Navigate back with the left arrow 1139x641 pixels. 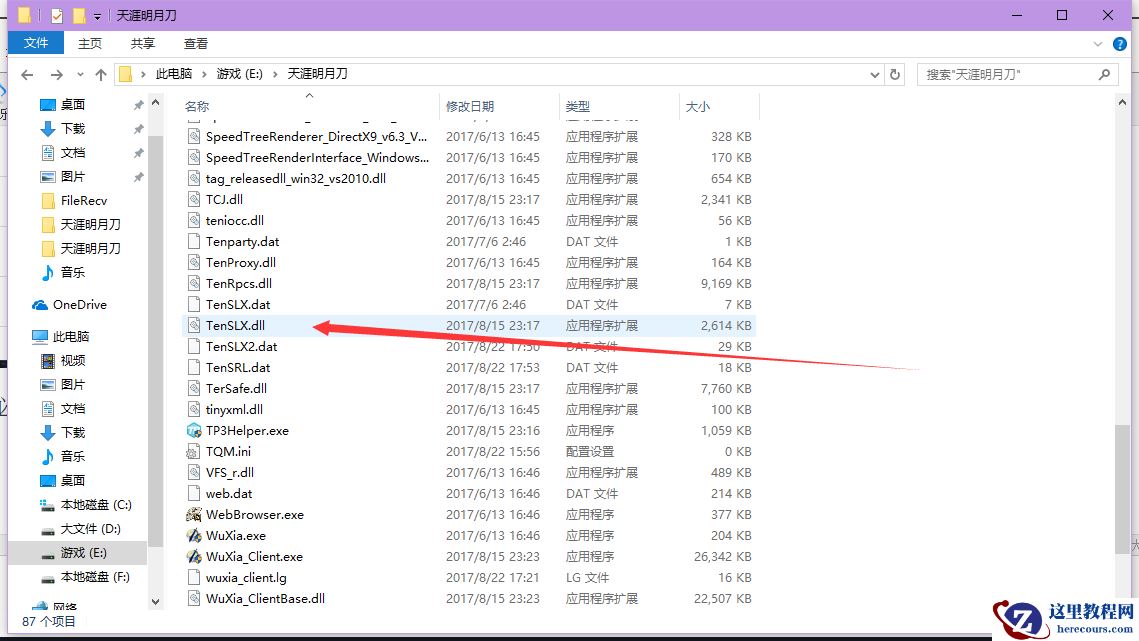point(26,73)
